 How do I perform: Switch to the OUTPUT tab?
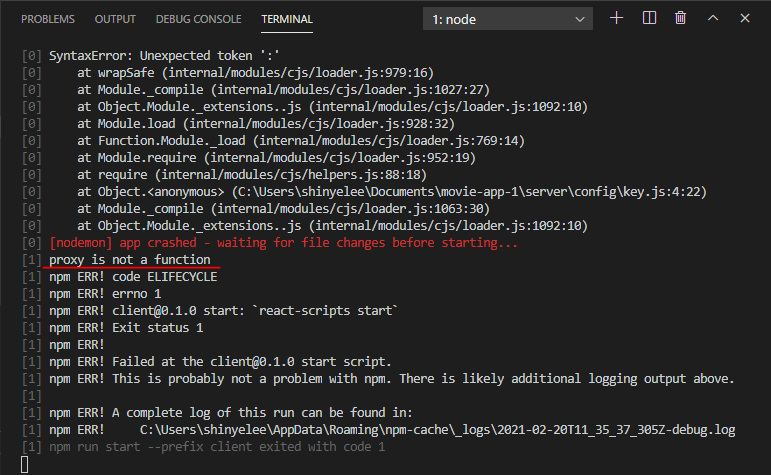click(x=115, y=19)
